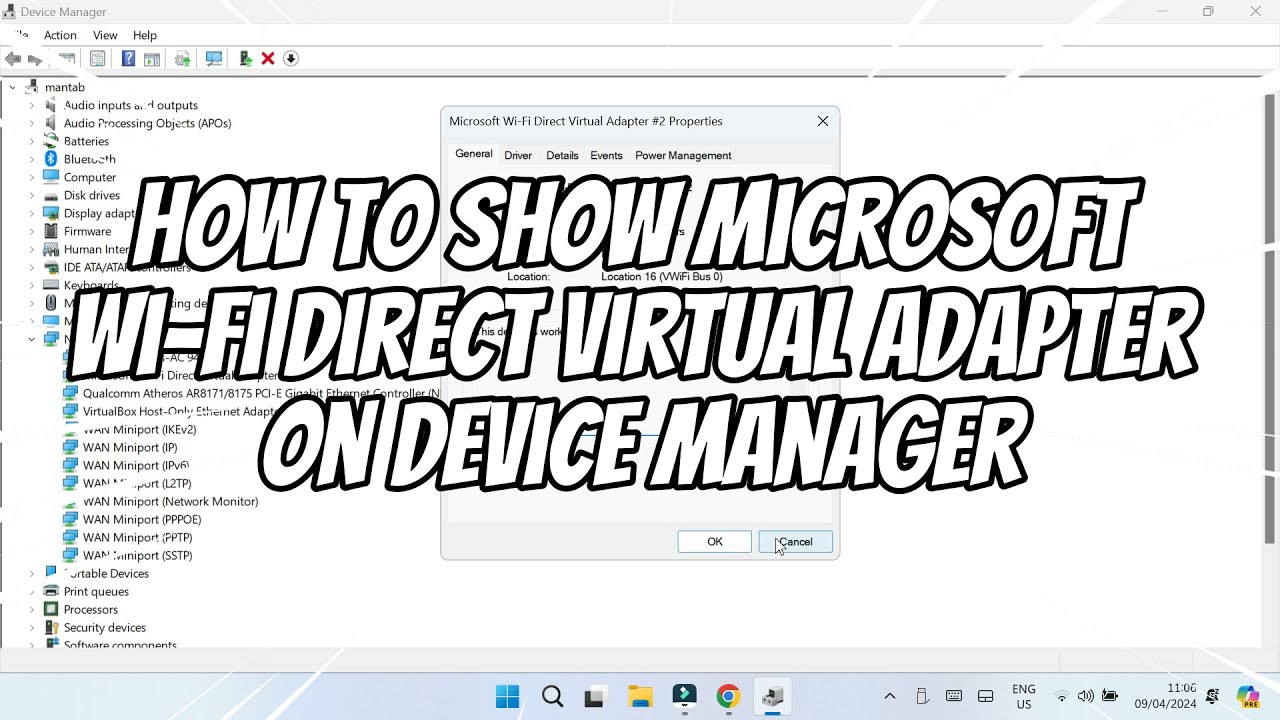Open File Explorer from taskbar
This screenshot has height=720, width=1280.
point(640,697)
